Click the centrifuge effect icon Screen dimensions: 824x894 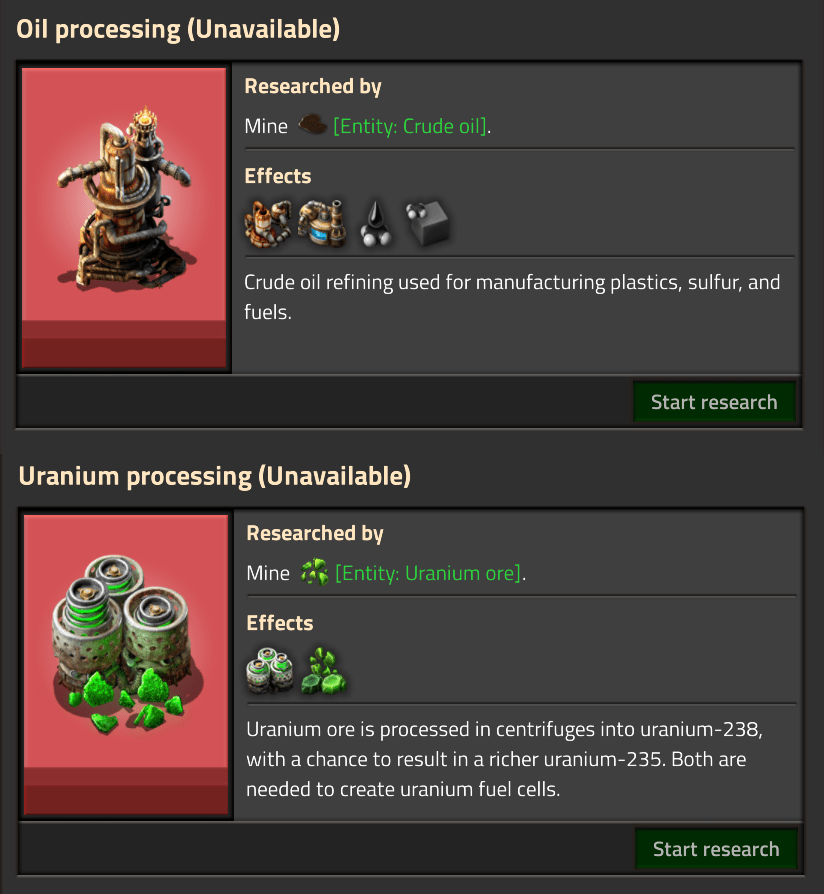(x=270, y=670)
